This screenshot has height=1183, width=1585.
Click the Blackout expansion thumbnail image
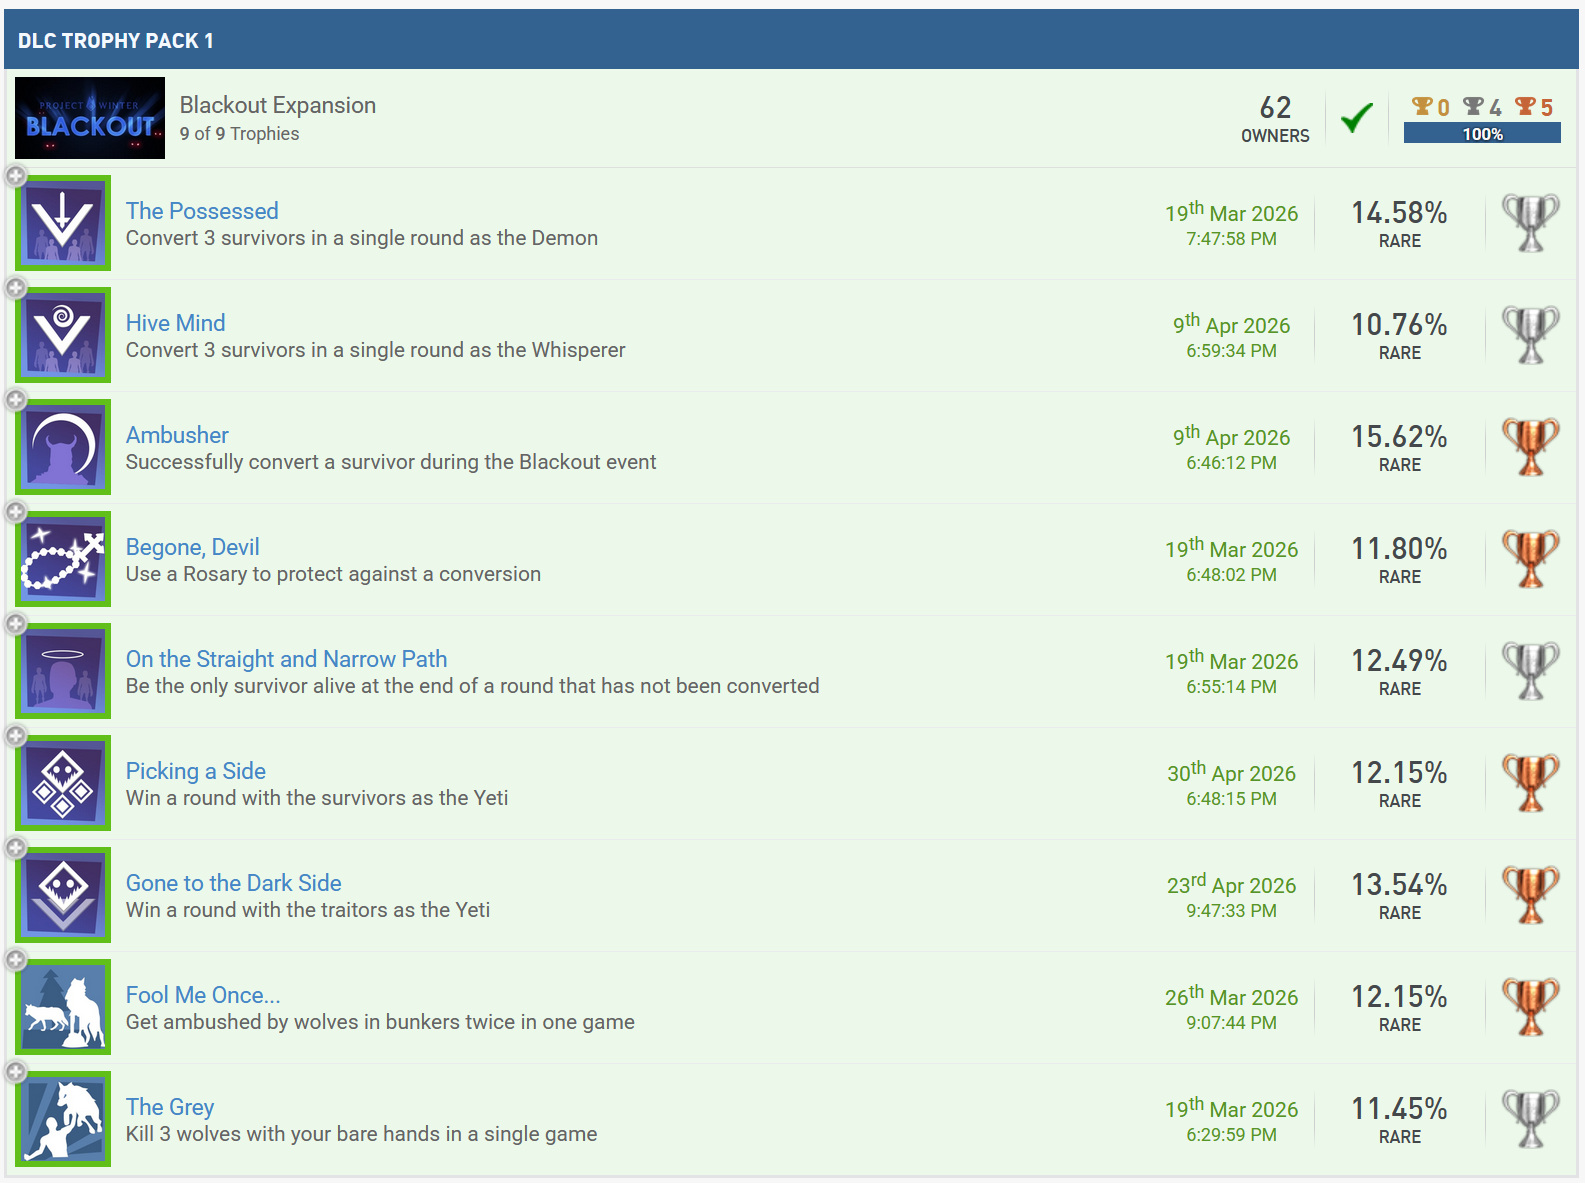(x=90, y=118)
